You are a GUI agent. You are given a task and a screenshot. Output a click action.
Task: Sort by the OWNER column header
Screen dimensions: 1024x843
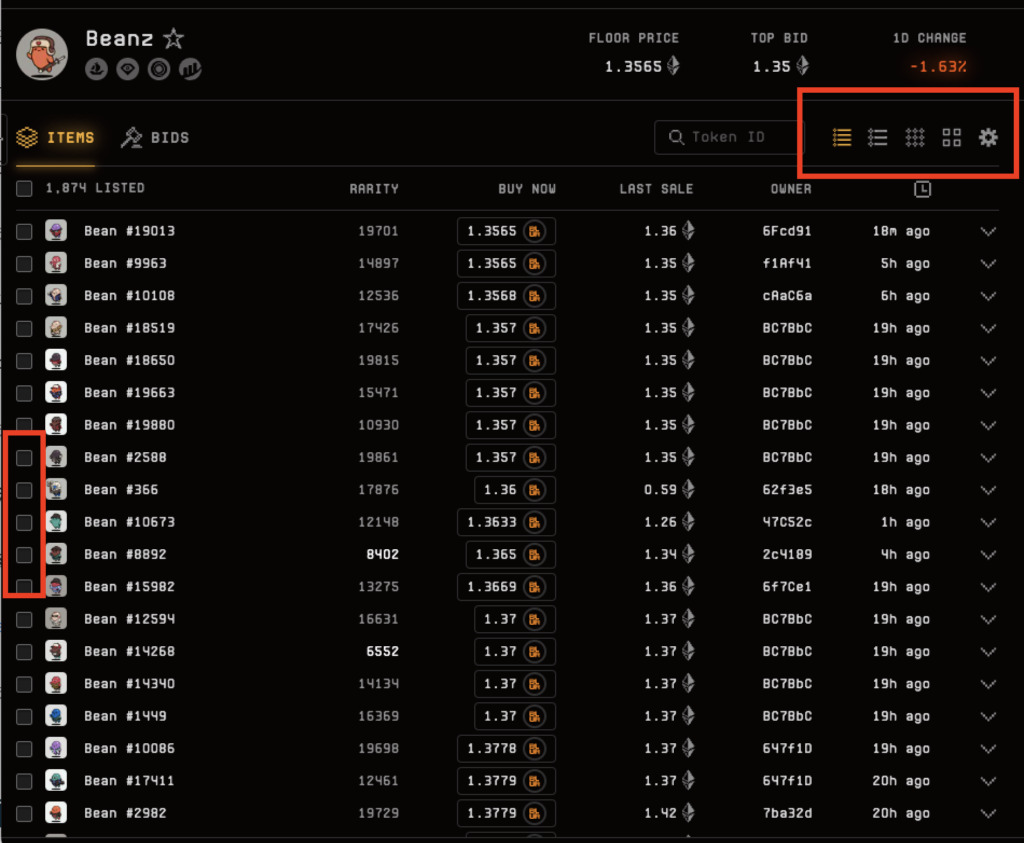coord(791,189)
